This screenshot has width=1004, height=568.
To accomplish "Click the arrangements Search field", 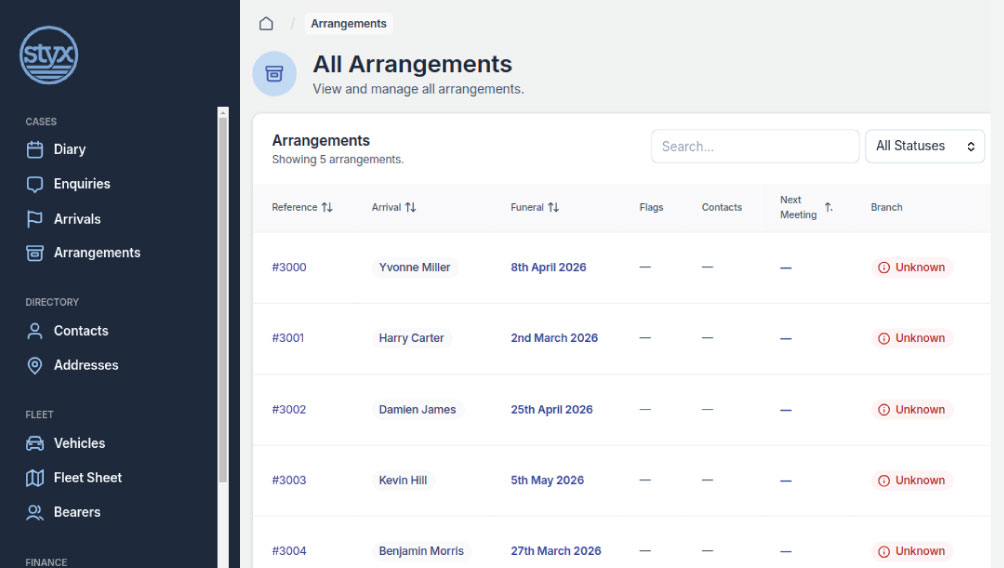I will coord(754,146).
